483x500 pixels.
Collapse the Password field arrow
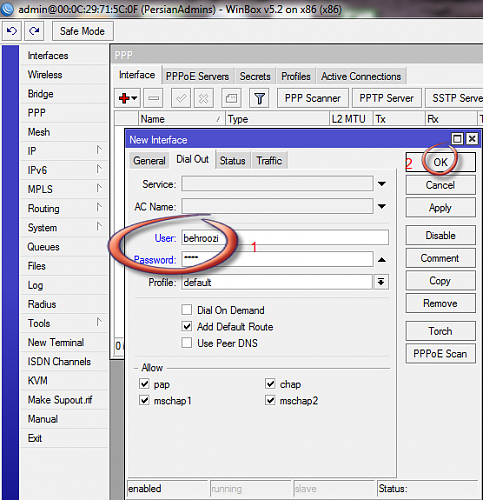[x=382, y=260]
